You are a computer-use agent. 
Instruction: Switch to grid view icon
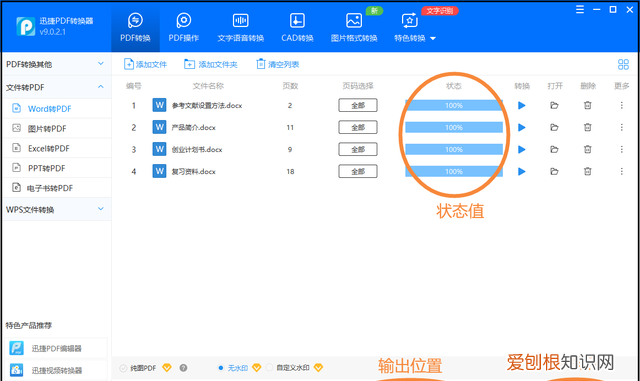point(623,64)
